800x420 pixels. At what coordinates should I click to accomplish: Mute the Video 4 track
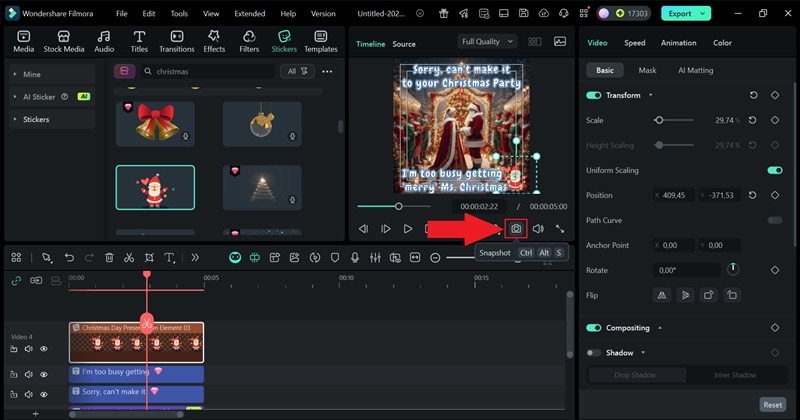(x=29, y=349)
